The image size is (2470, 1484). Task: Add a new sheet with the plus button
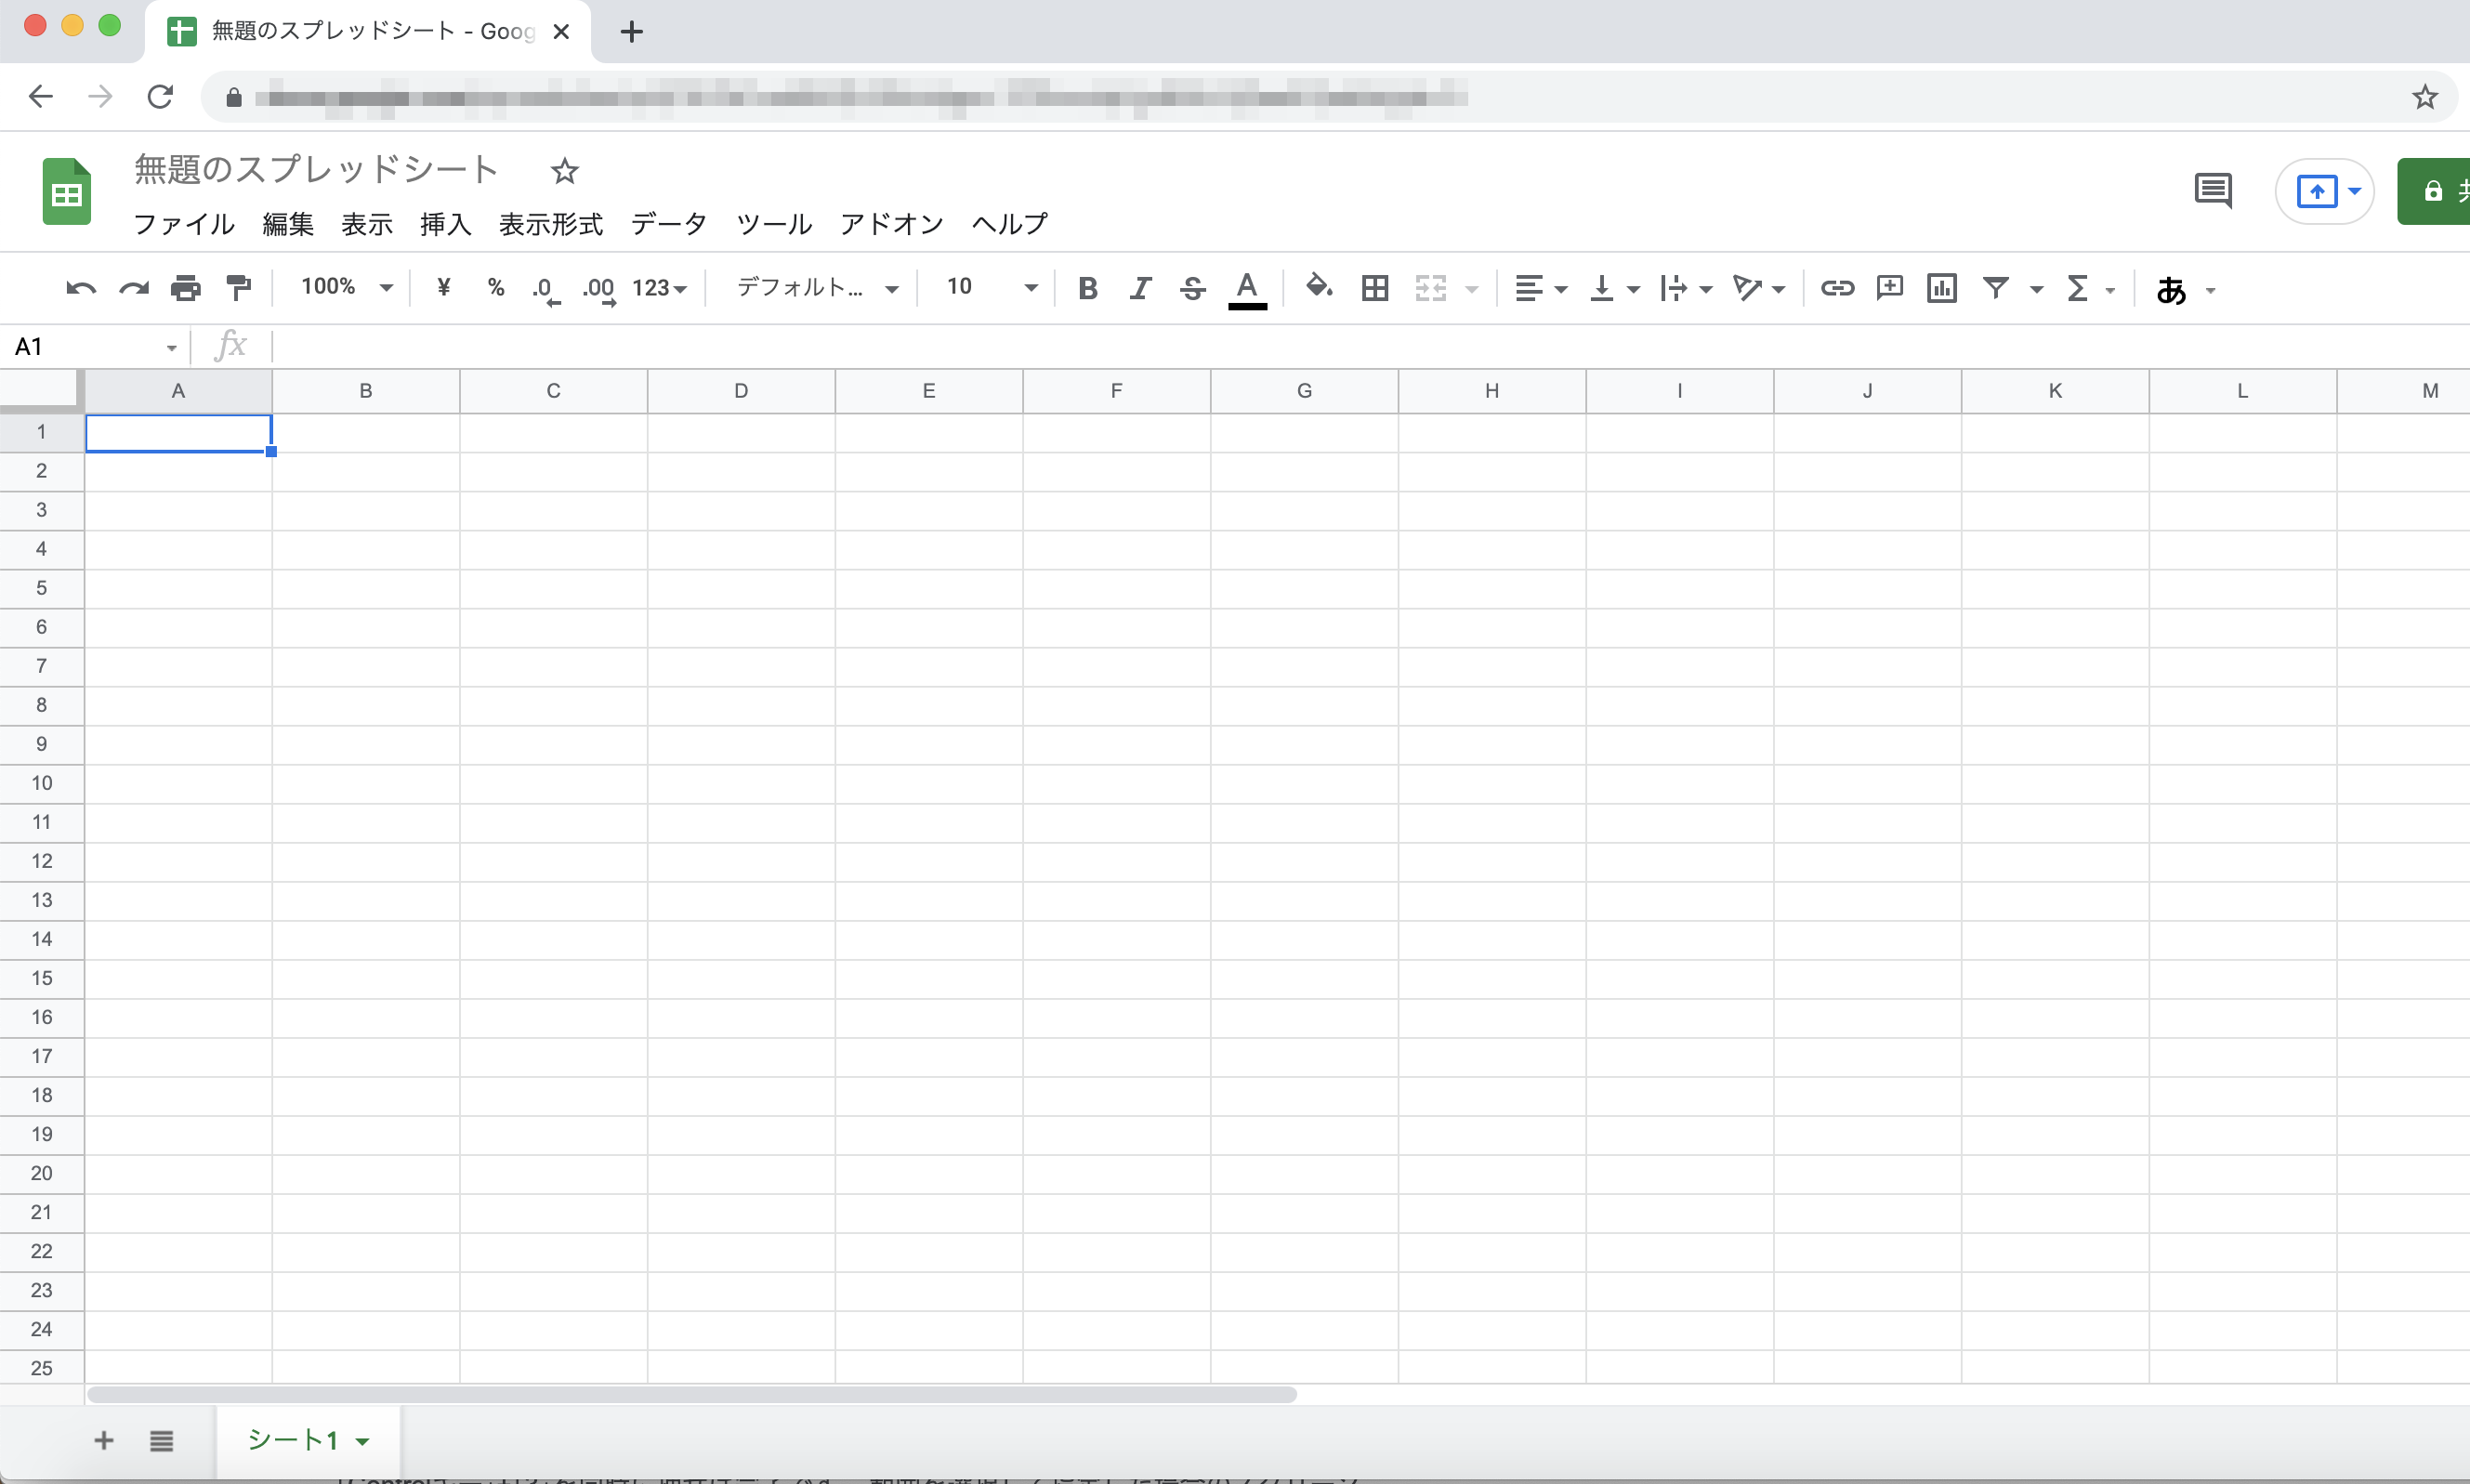(x=102, y=1440)
